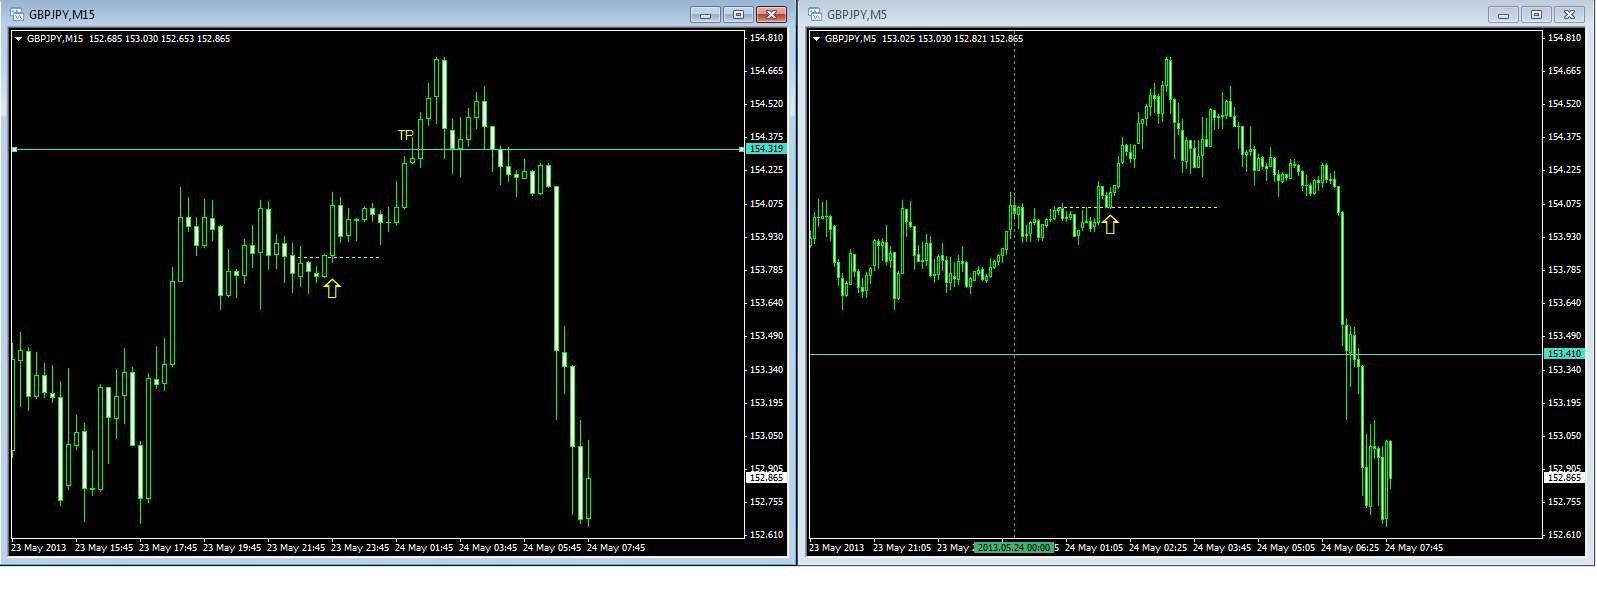Click the 23 May 19:45 time label on M15 axis
This screenshot has height=600, width=1597.
(x=232, y=548)
